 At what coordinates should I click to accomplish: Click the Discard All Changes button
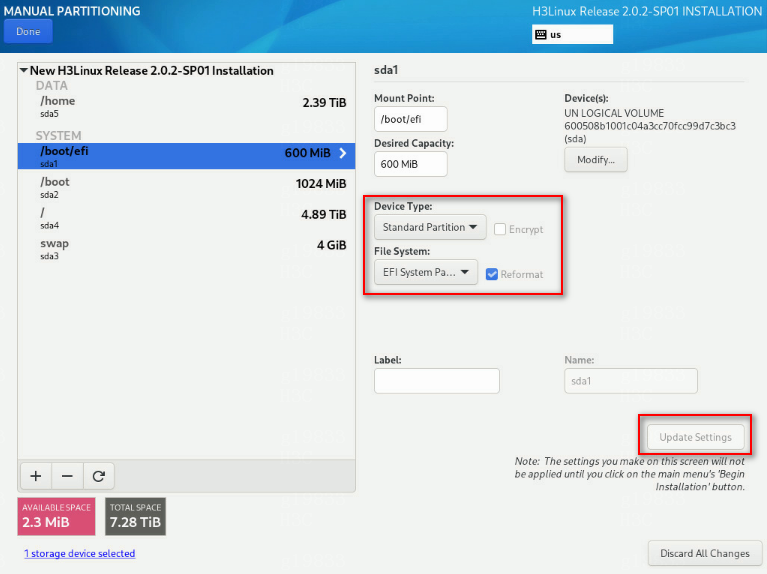click(705, 553)
